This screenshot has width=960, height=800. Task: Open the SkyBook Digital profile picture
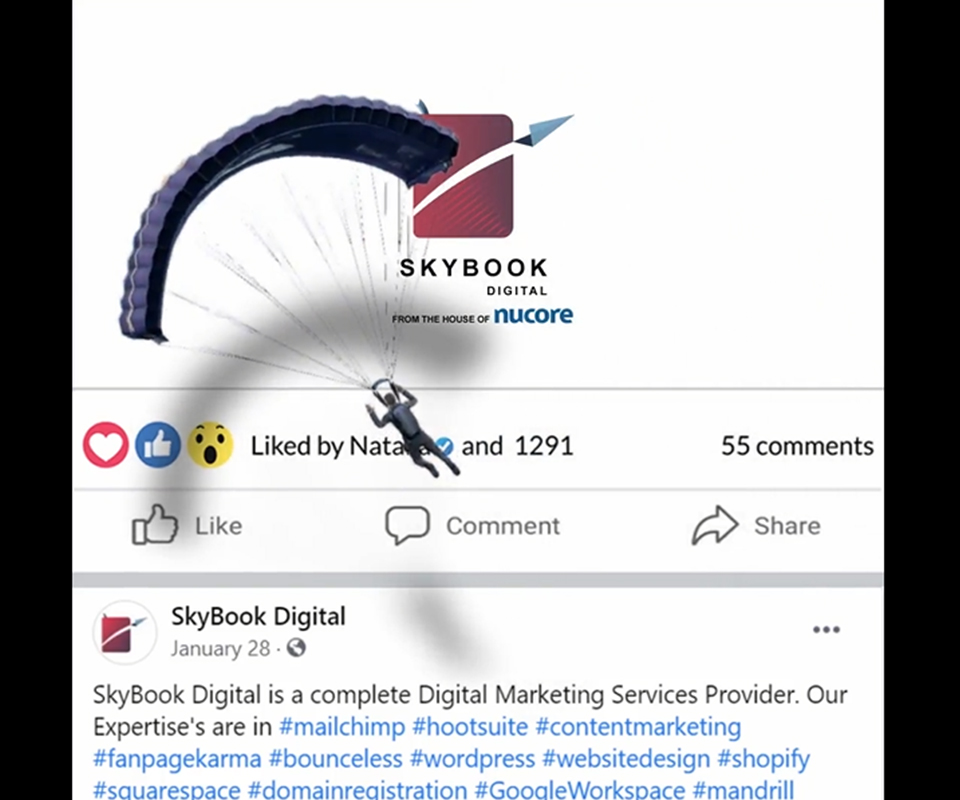[124, 632]
